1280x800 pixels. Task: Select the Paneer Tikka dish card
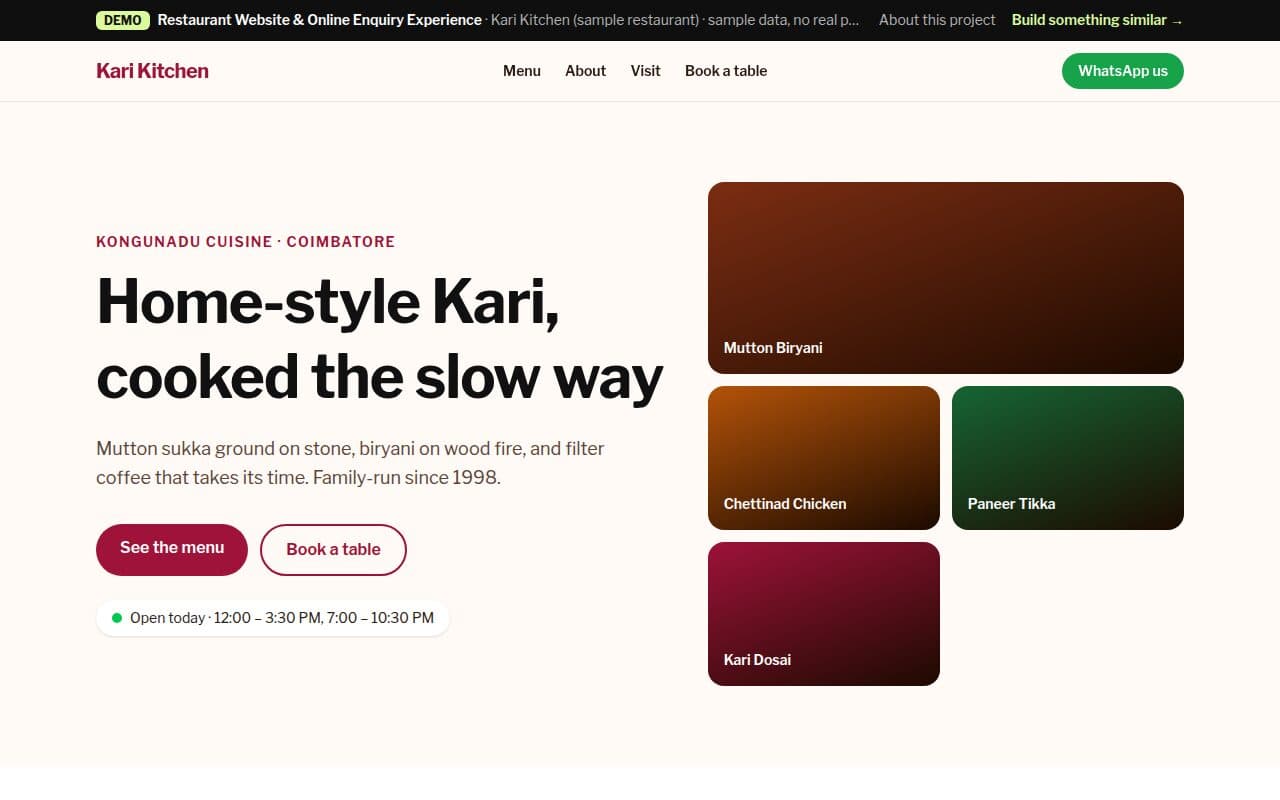point(1068,458)
